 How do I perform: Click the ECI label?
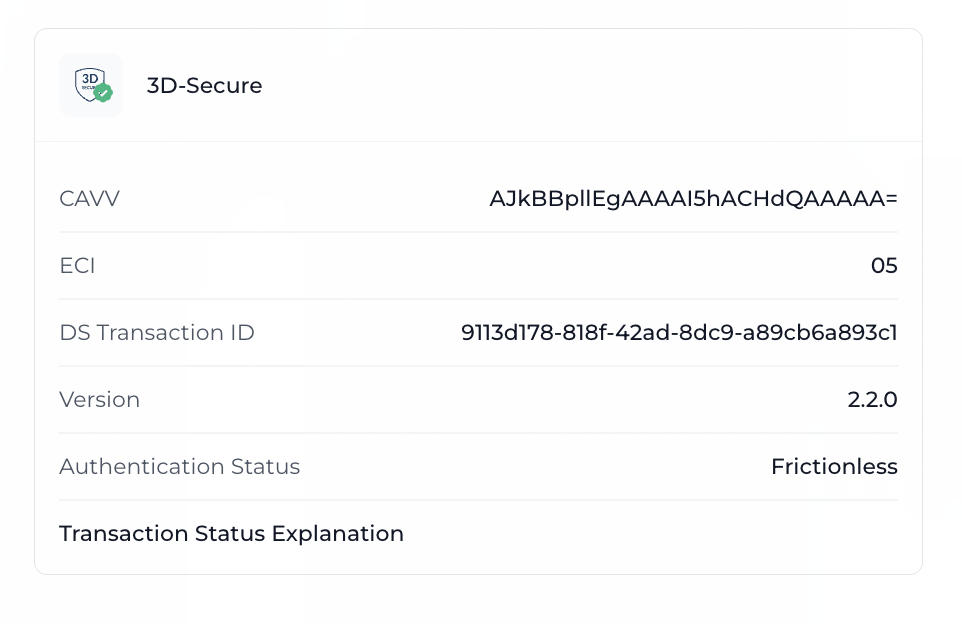(x=77, y=265)
